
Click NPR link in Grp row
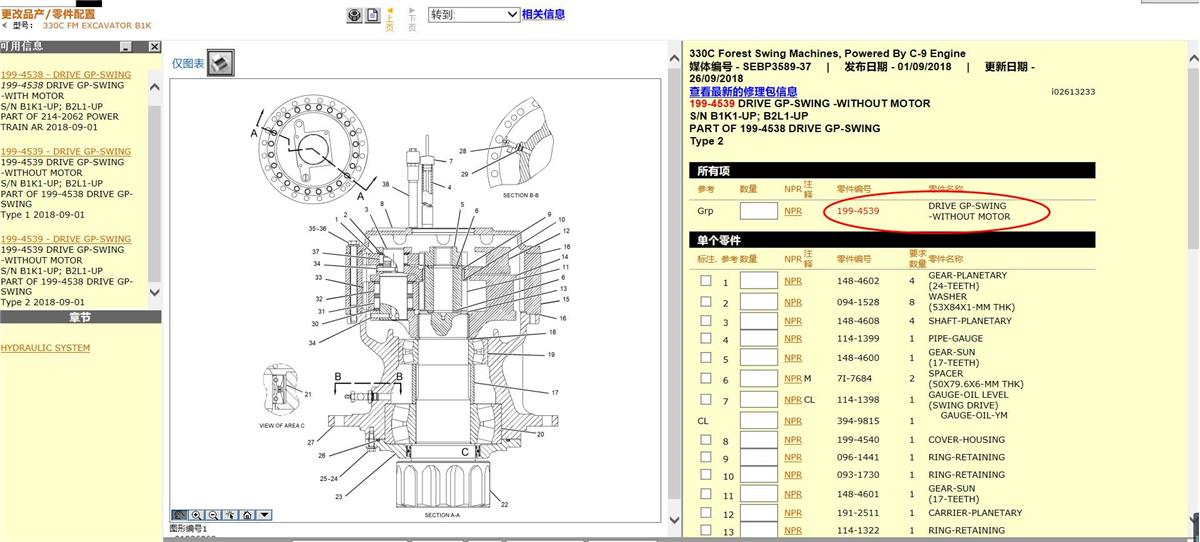(793, 211)
